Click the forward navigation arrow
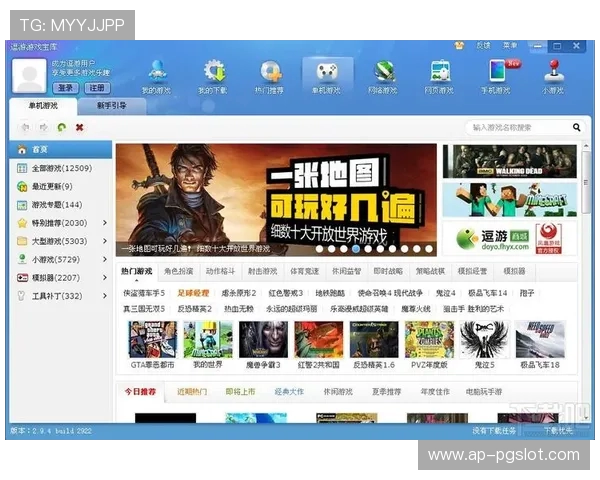Screen dimensions: 600x480 coord(44,127)
